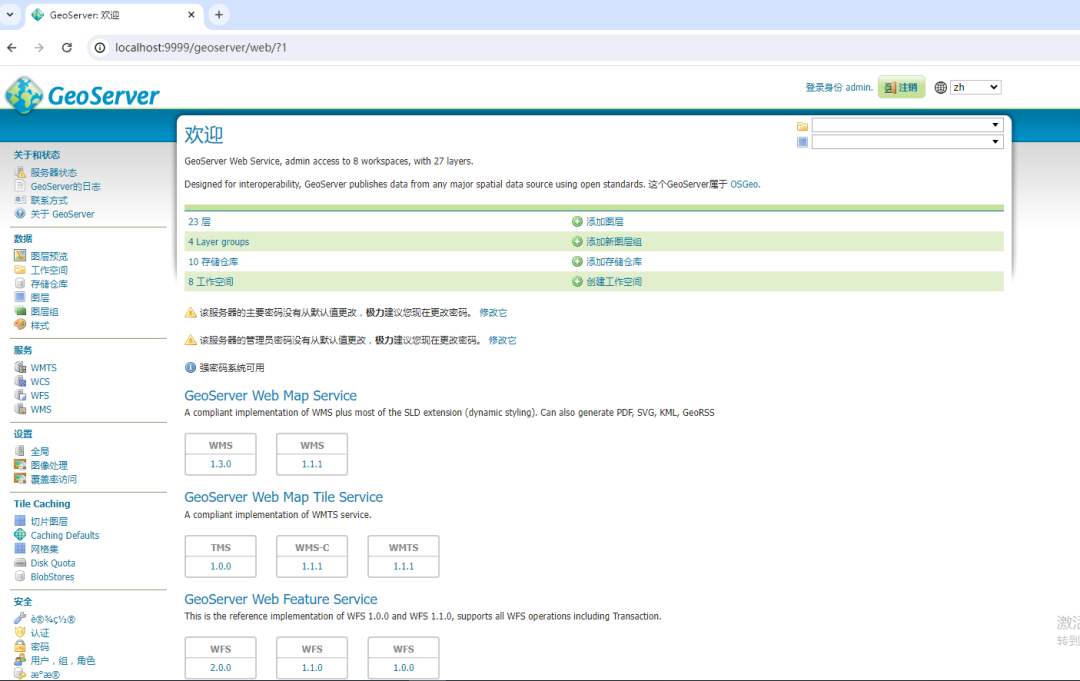Click the layer groups icon (图层组)
The height and width of the screenshot is (681, 1080).
20,311
